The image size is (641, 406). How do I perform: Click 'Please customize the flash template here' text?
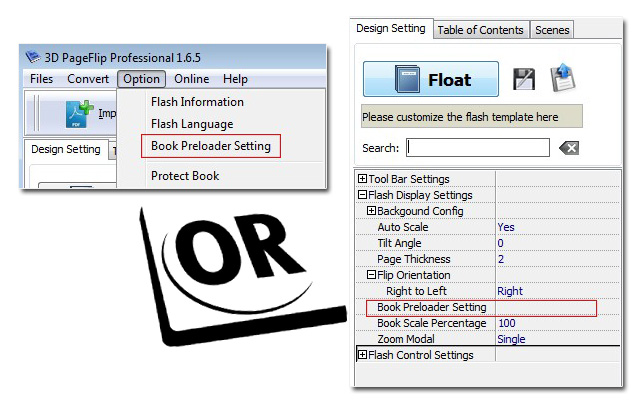460,117
